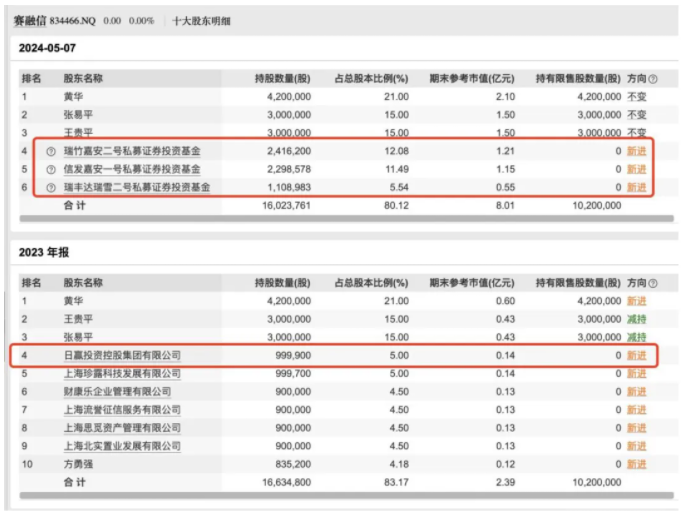Click the value 835,200
The image size is (686, 511).
click(293, 464)
